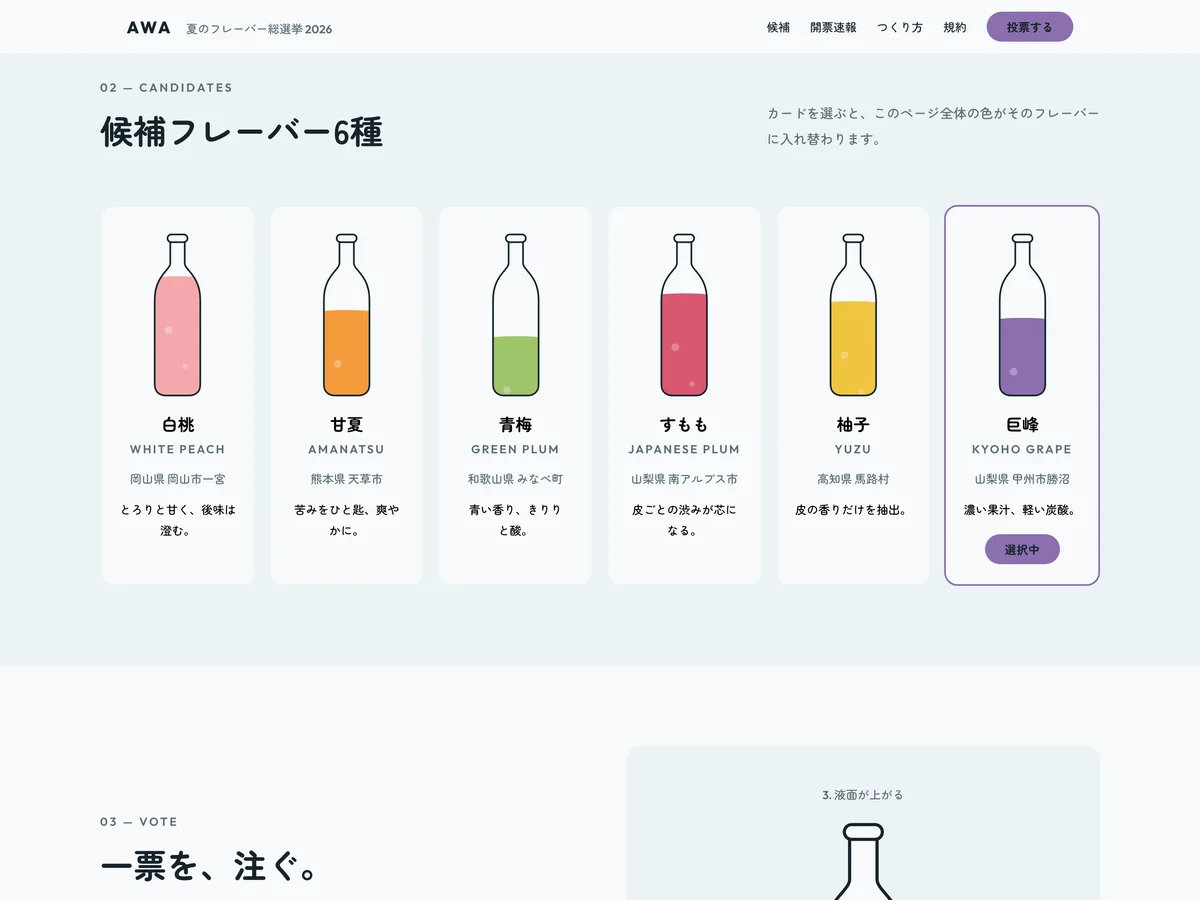Open the 開票速報 navigation link
This screenshot has width=1200, height=900.
(833, 28)
